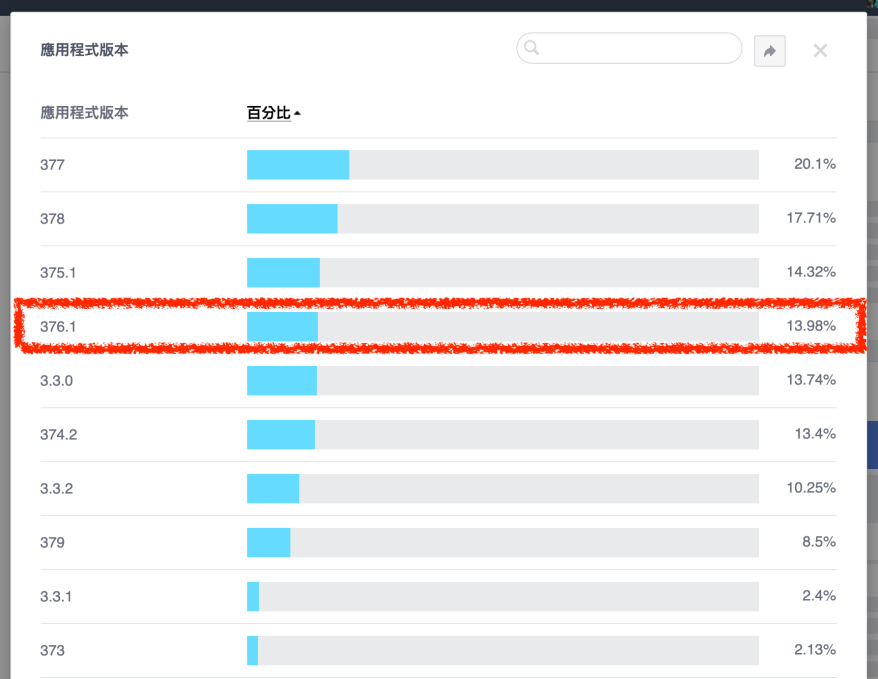
Task: Click the sort arrow next to 百分比
Action: point(298,114)
